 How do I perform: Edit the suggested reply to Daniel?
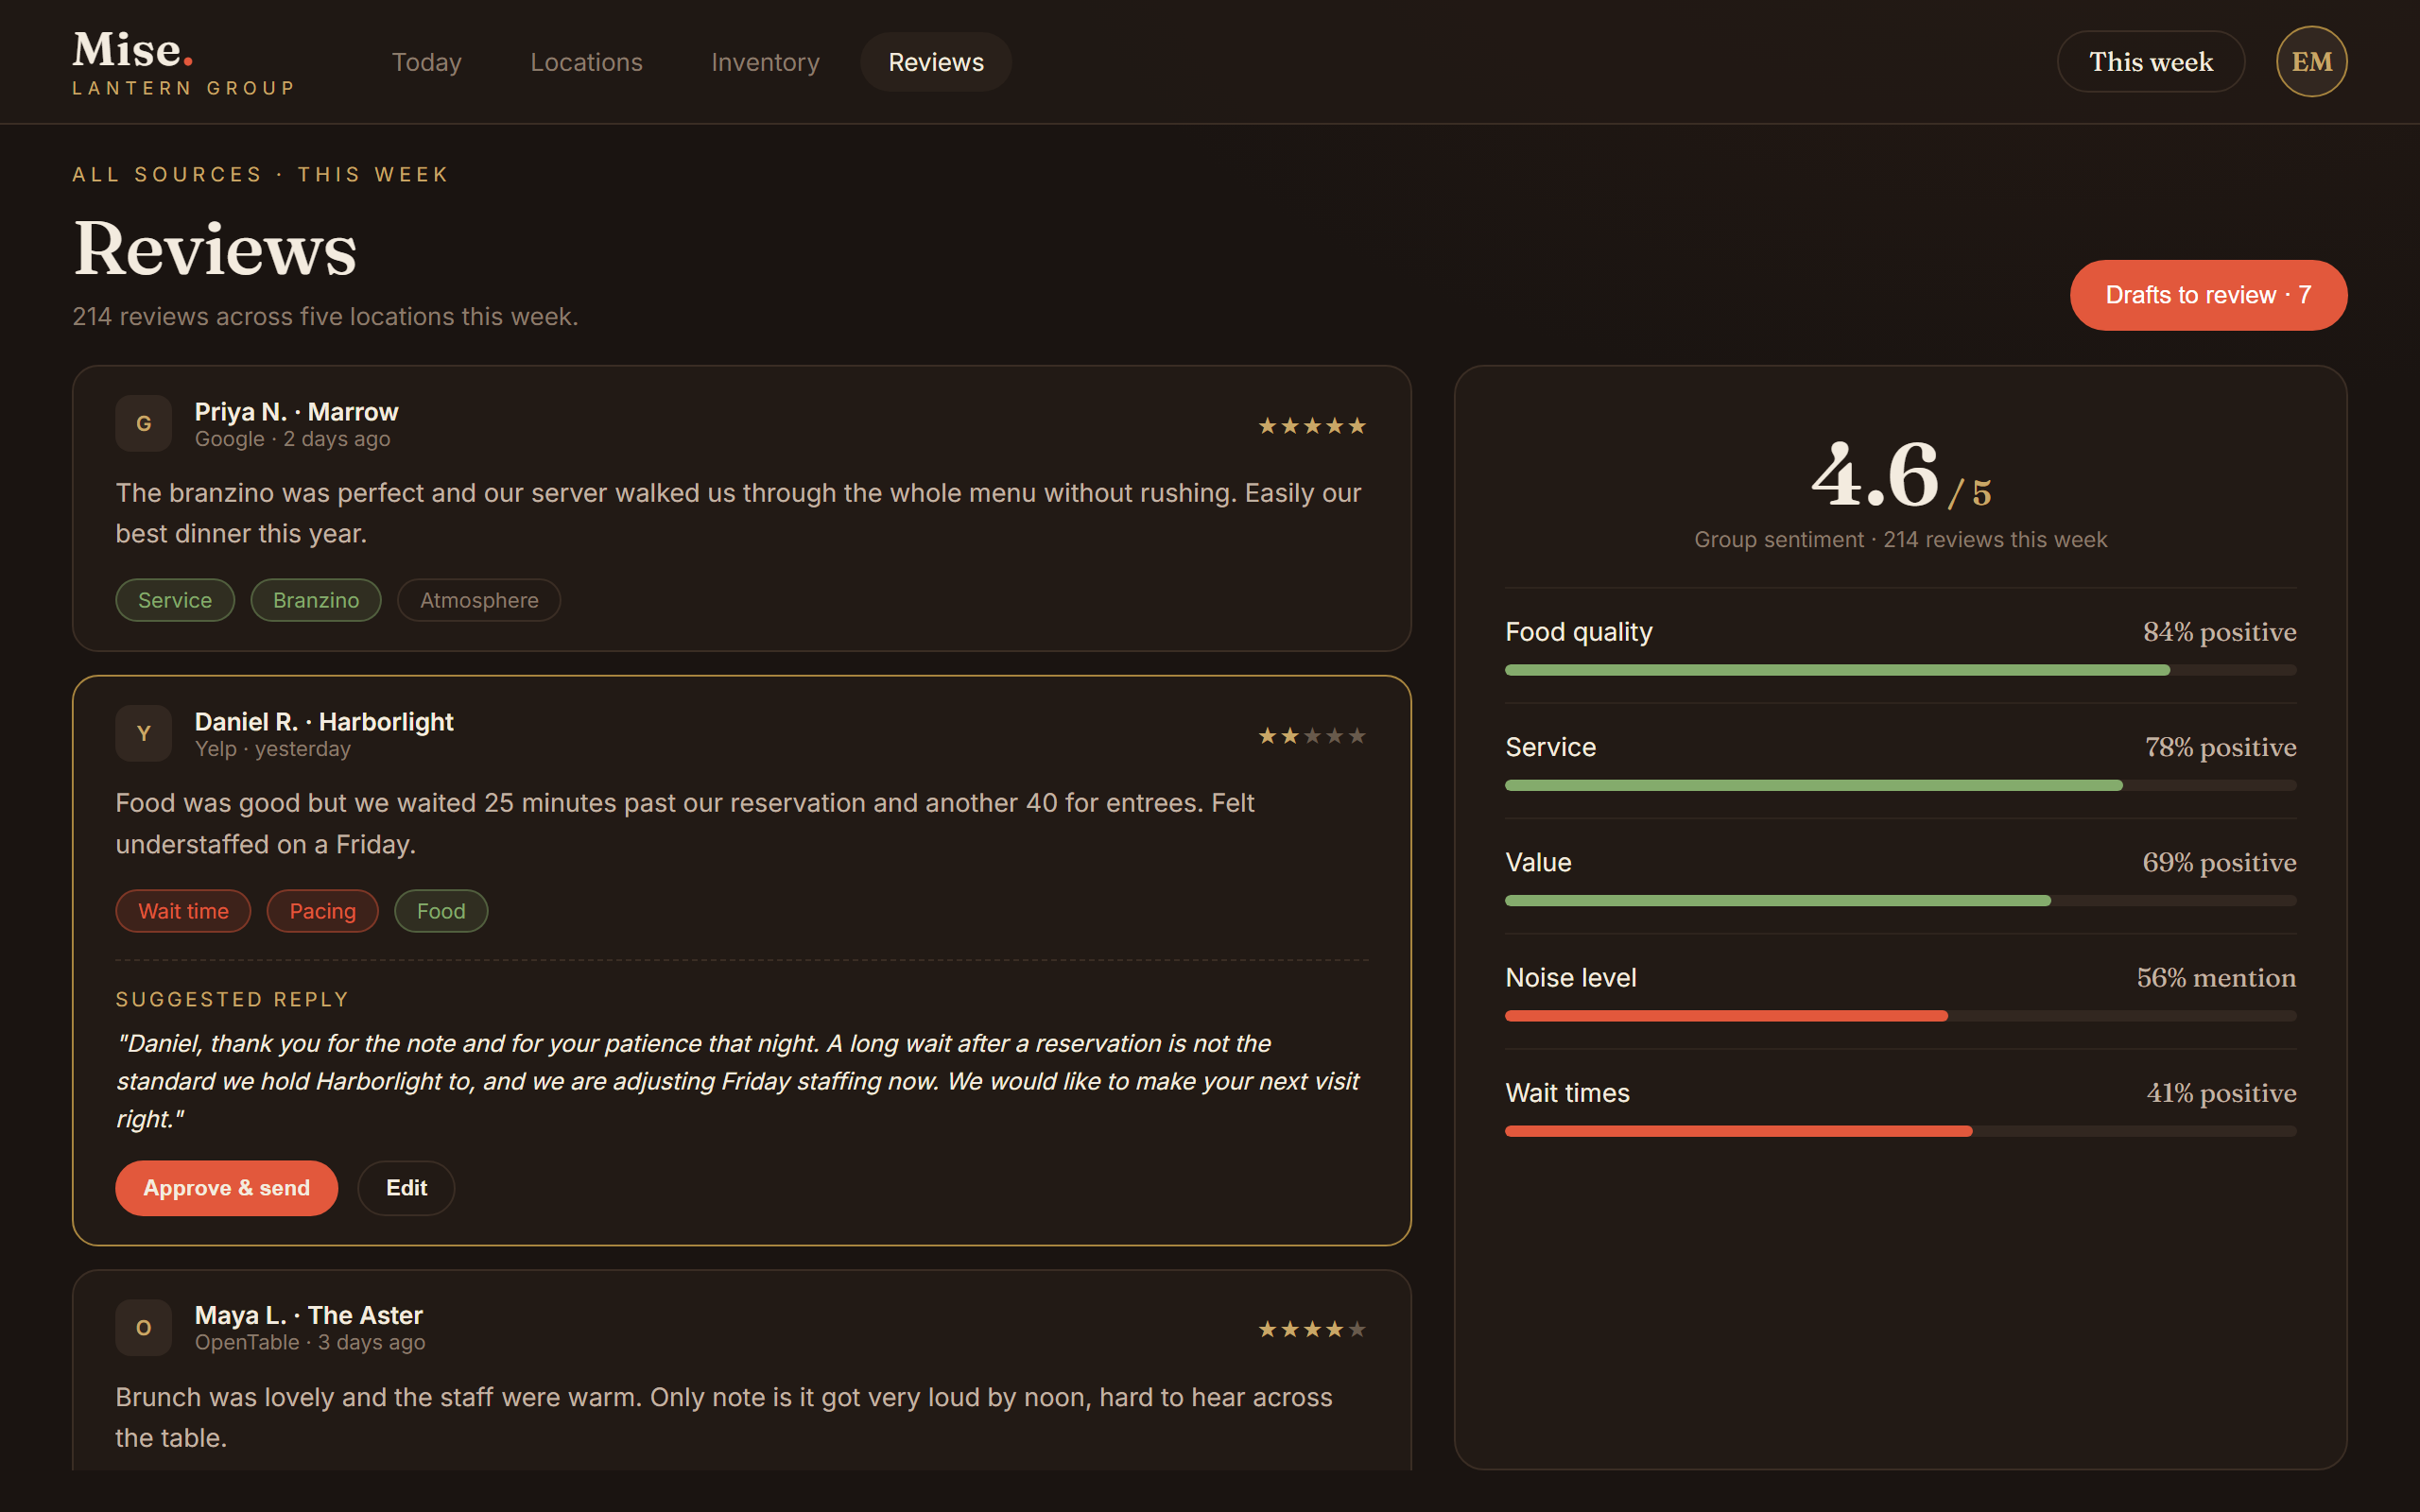pyautogui.click(x=406, y=1188)
